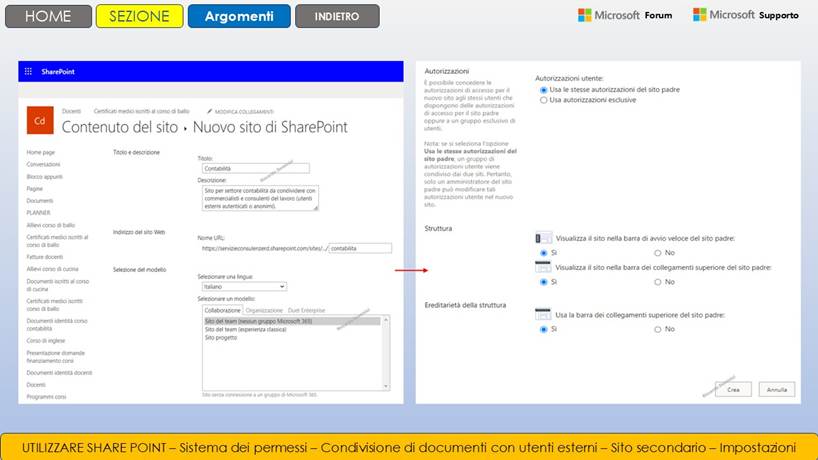Screen dimensions: 818x460
Task: Select Sito del team (esperienza classica) template
Action: (246, 330)
